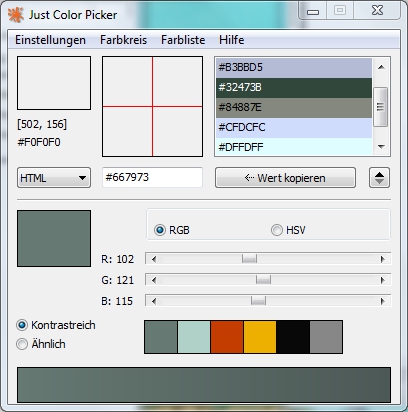The image size is (408, 412).
Task: Click the G: 121 value label
Action: point(117,280)
